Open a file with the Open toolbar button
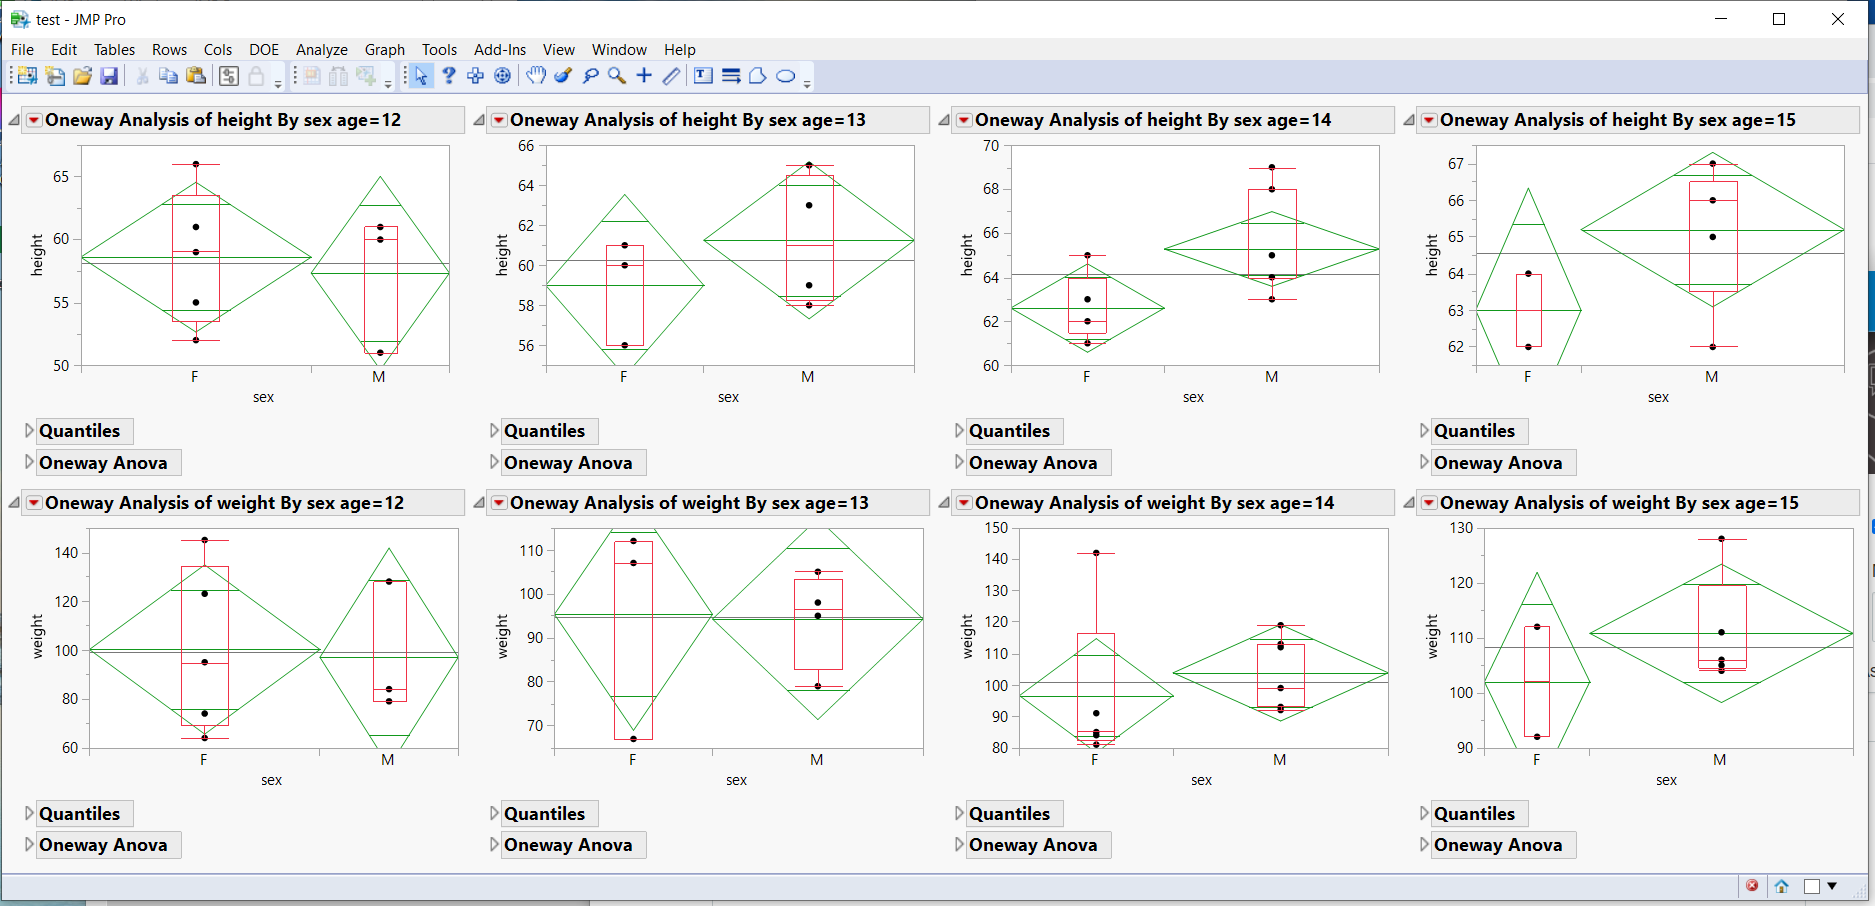This screenshot has height=906, width=1875. [x=82, y=75]
